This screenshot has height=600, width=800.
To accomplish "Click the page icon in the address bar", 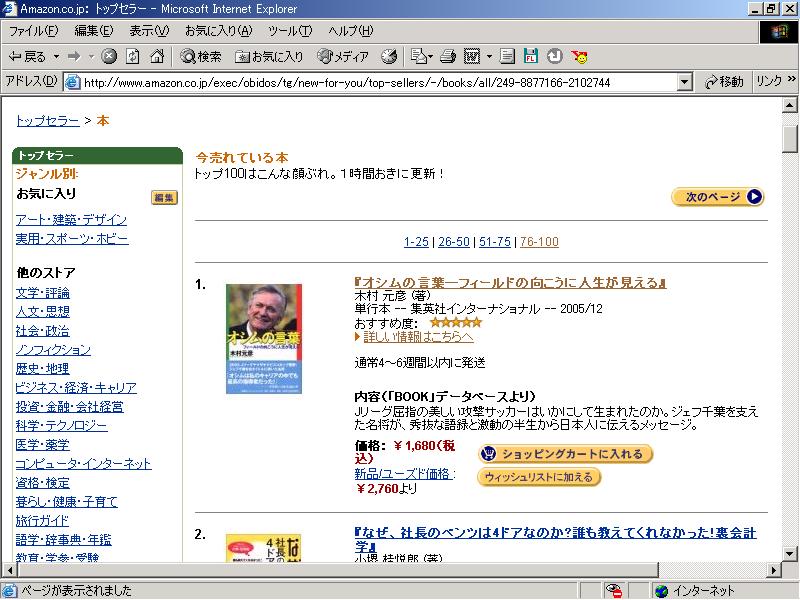I will coord(73,82).
